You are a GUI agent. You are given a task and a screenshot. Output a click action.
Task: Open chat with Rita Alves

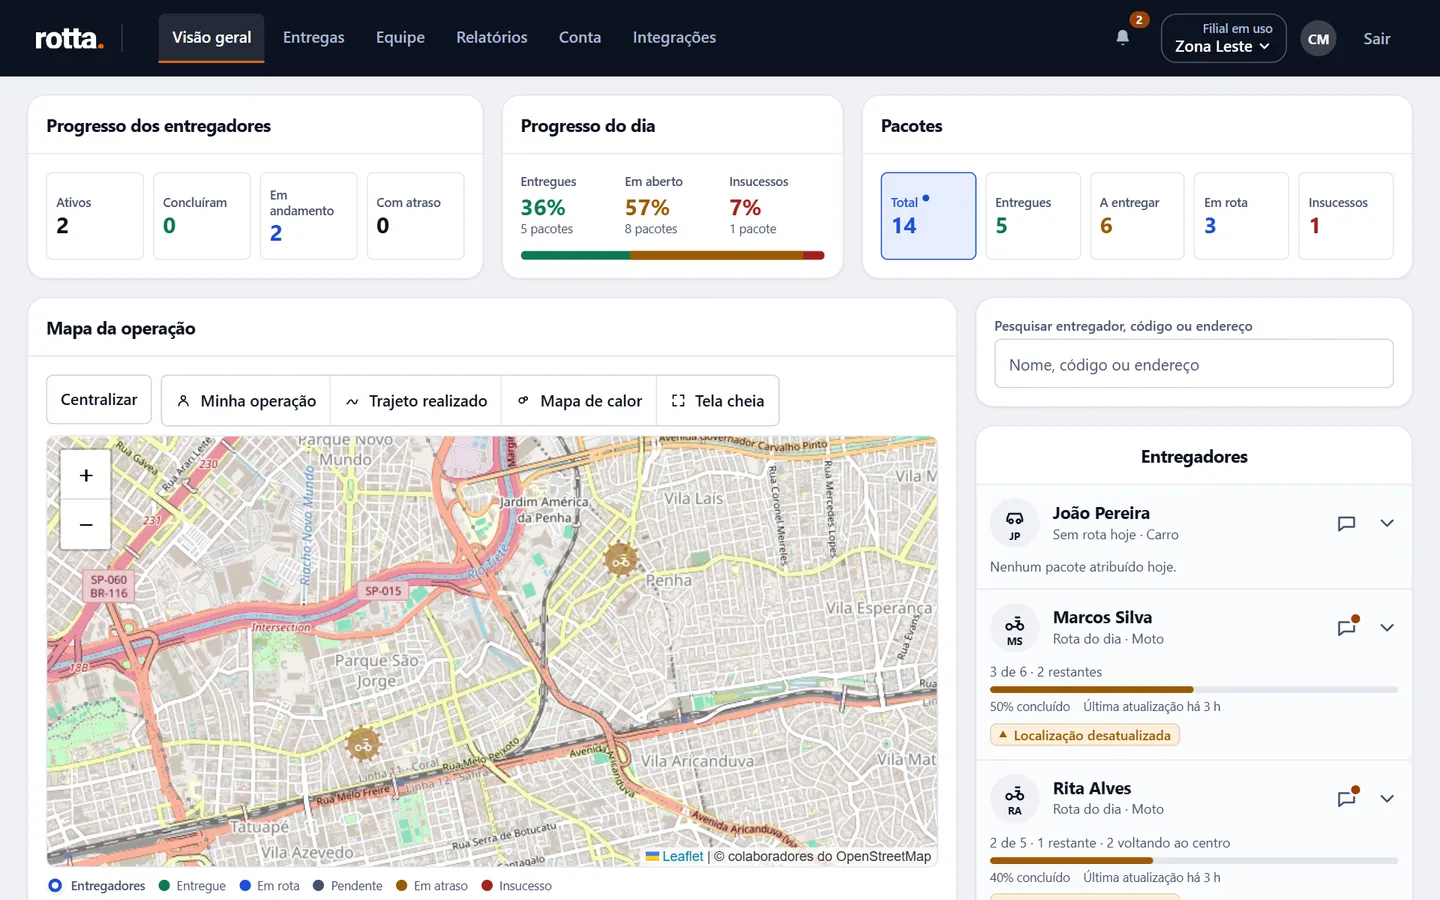click(x=1346, y=798)
